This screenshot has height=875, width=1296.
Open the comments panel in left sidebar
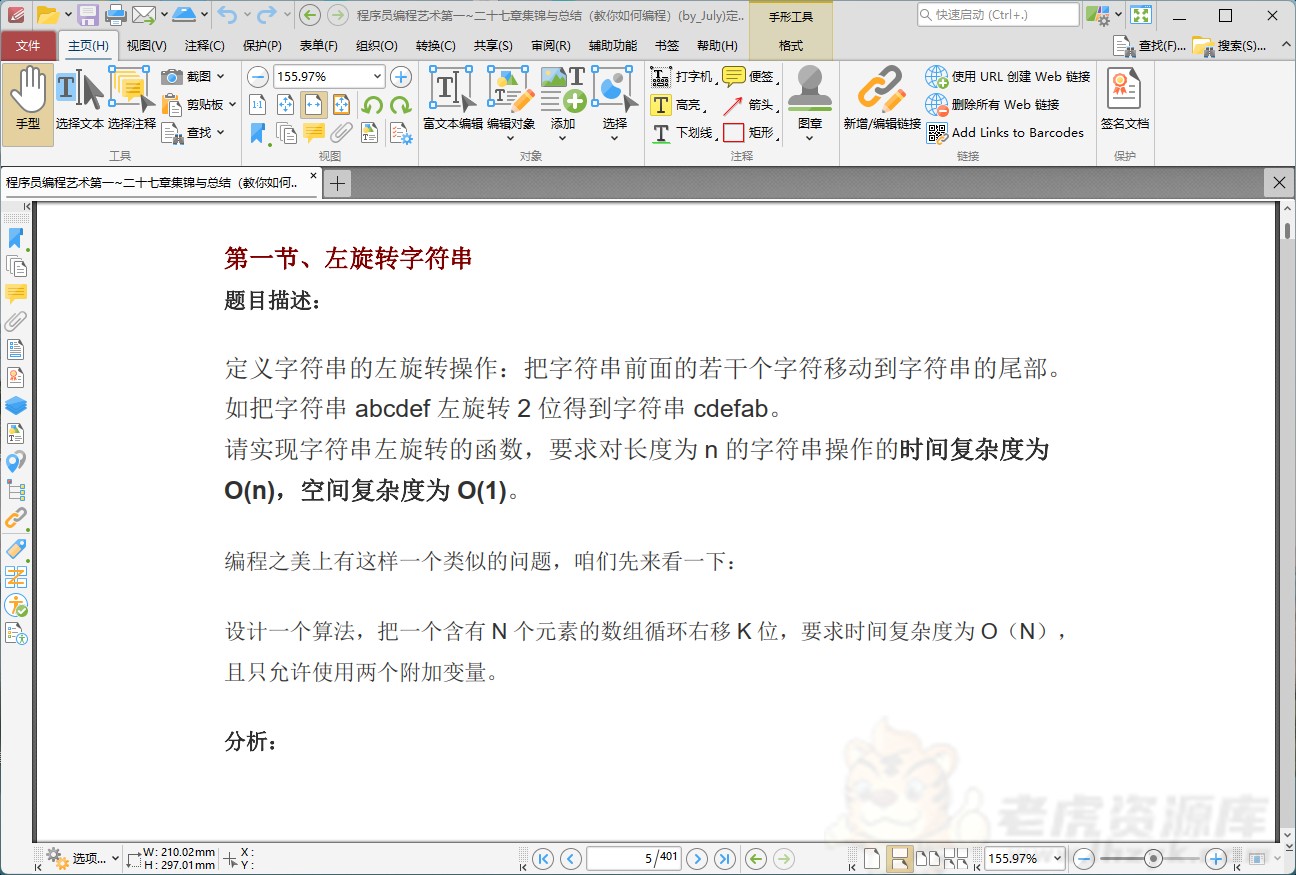(16, 294)
